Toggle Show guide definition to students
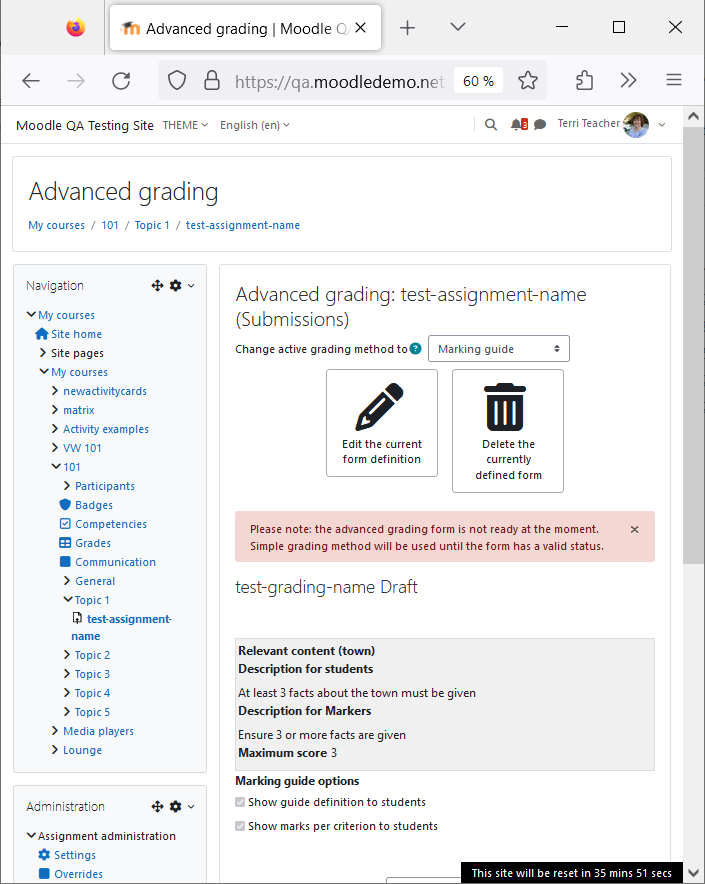Viewport: 705px width, 884px height. (x=240, y=802)
